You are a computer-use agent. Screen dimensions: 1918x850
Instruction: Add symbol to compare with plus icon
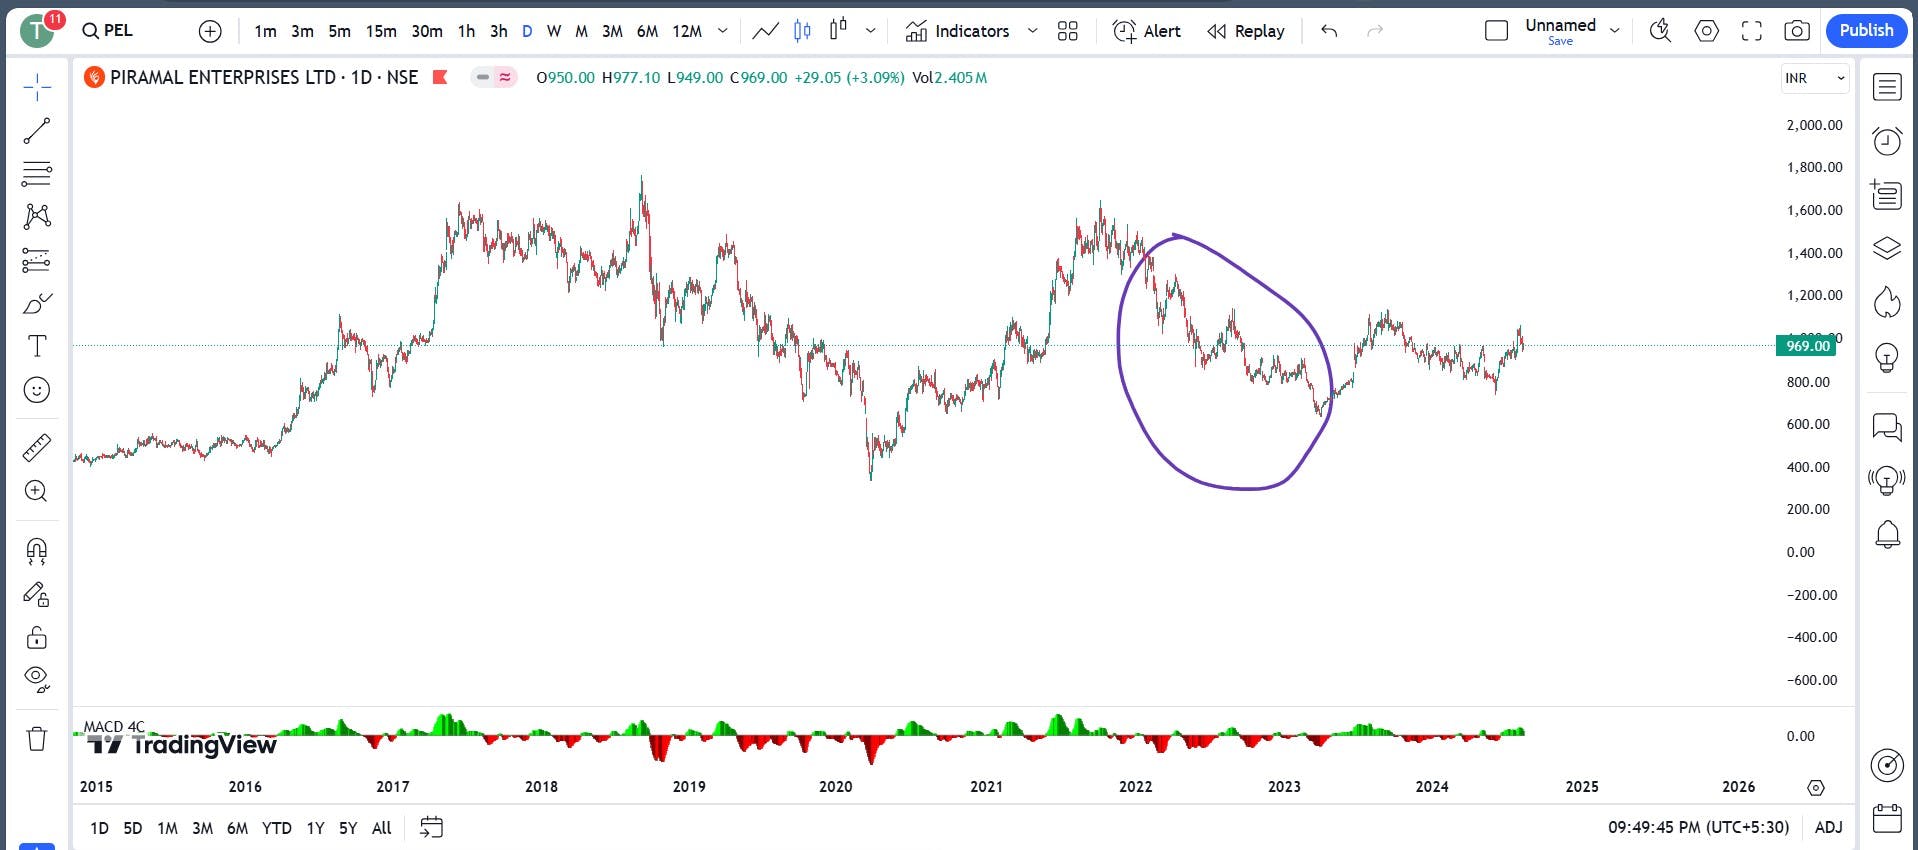[x=210, y=31]
